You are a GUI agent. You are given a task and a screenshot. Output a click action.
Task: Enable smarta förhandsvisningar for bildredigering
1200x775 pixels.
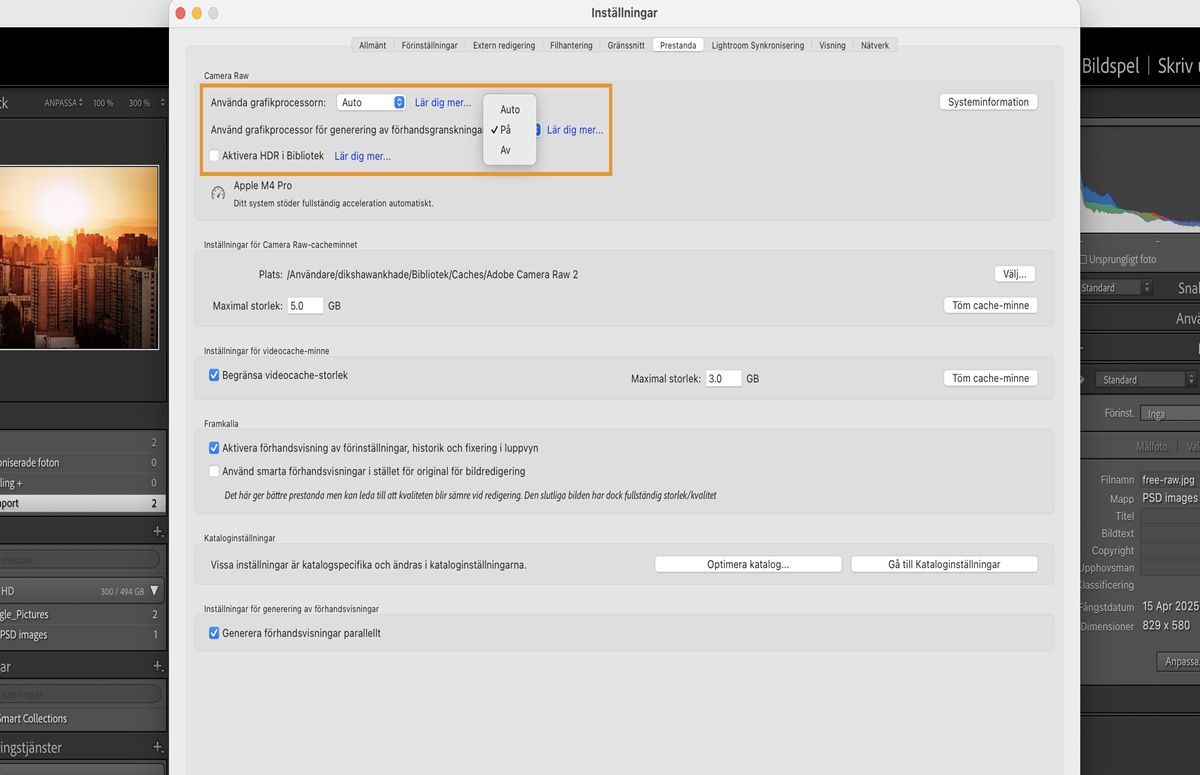214,470
